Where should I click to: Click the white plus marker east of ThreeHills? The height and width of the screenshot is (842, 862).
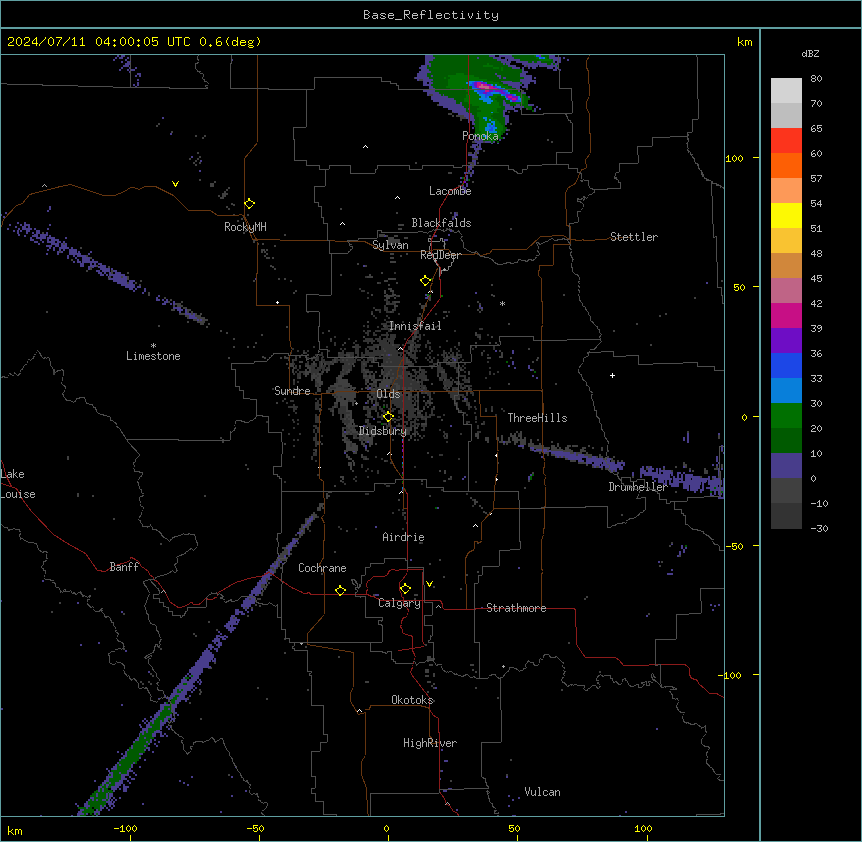612,375
